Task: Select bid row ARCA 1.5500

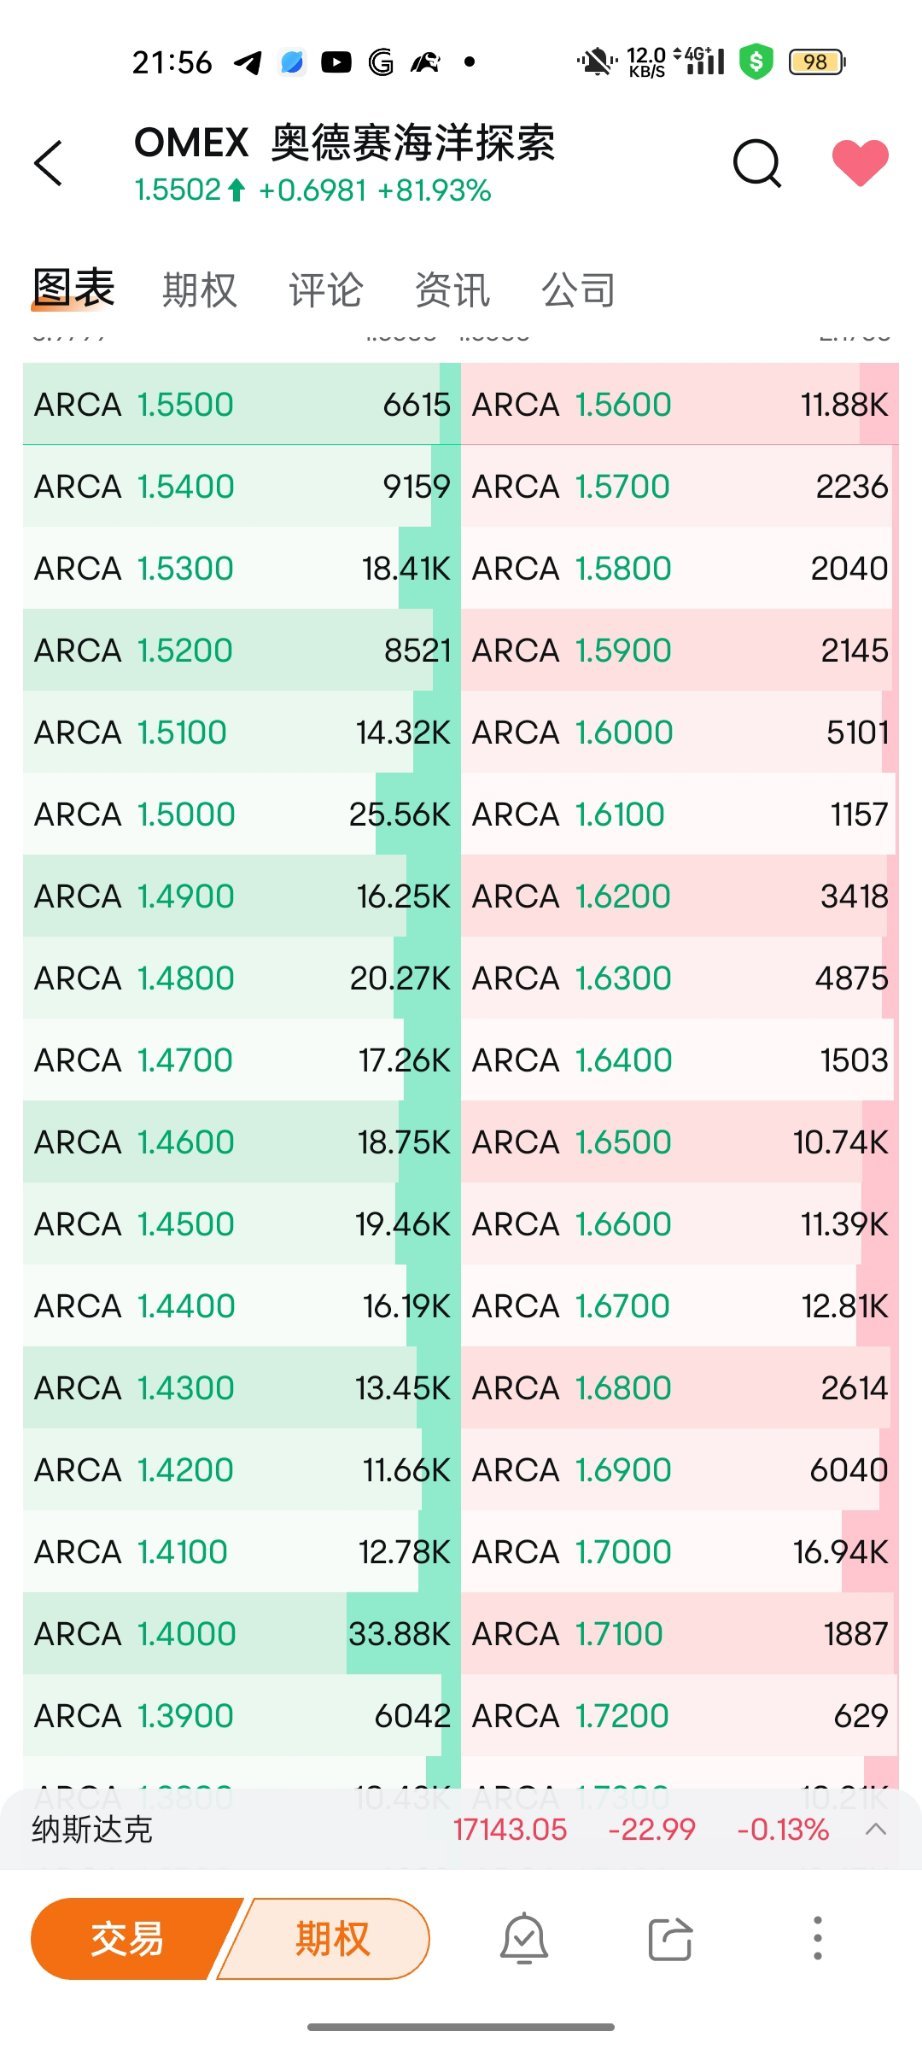Action: (242, 404)
